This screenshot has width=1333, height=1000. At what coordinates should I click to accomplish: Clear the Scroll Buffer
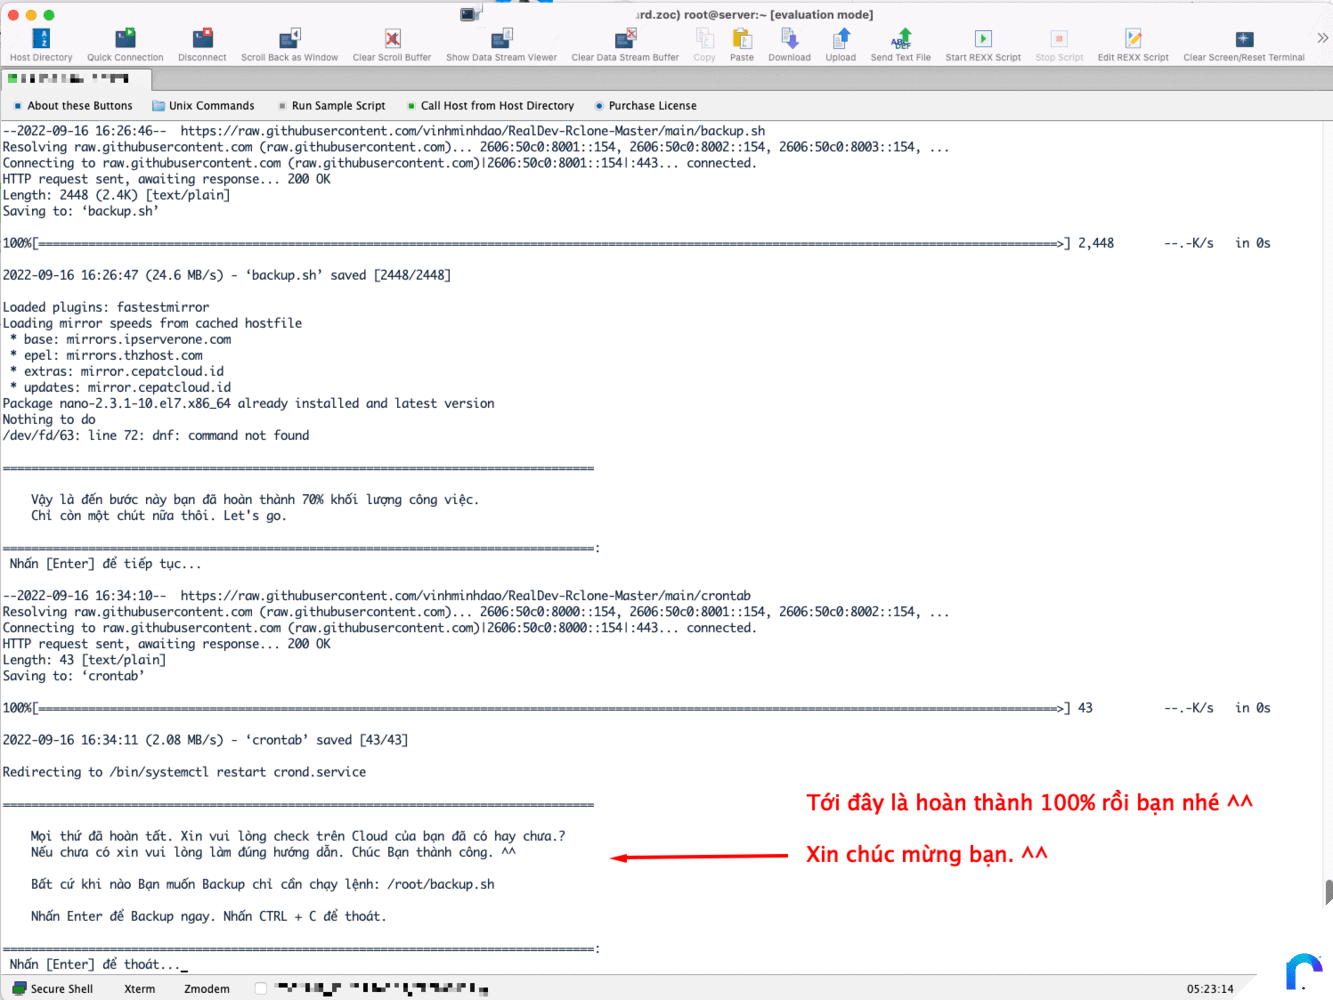point(392,45)
